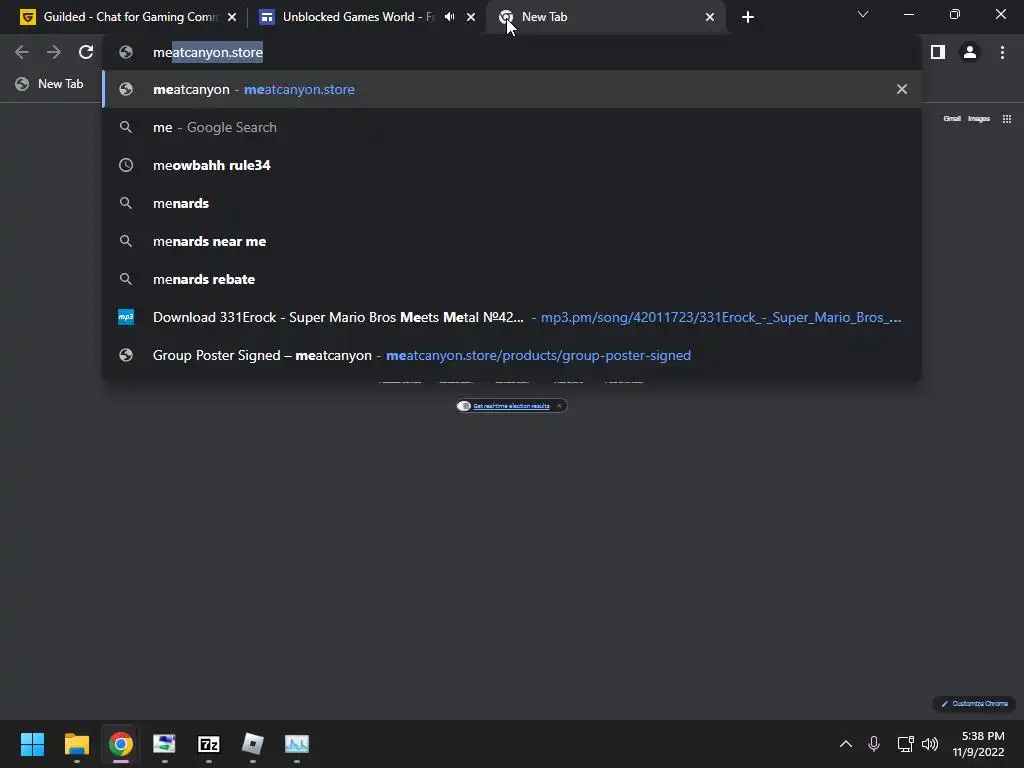Reload the current page
Screen dimensions: 1024x768
pyautogui.click(x=86, y=52)
